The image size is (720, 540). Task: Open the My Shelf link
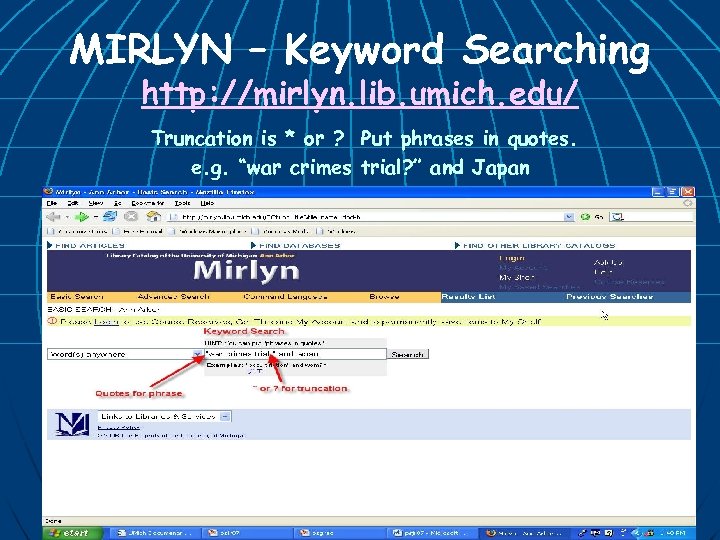tap(517, 278)
